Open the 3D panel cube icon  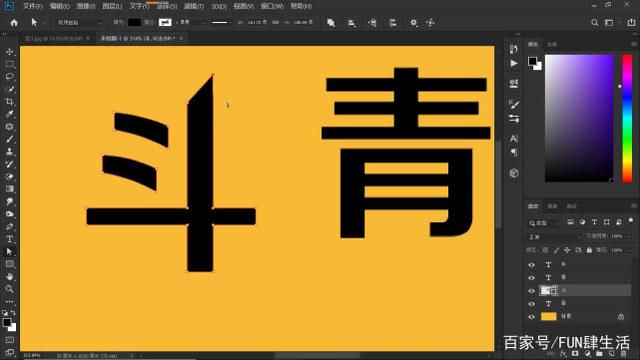514,173
